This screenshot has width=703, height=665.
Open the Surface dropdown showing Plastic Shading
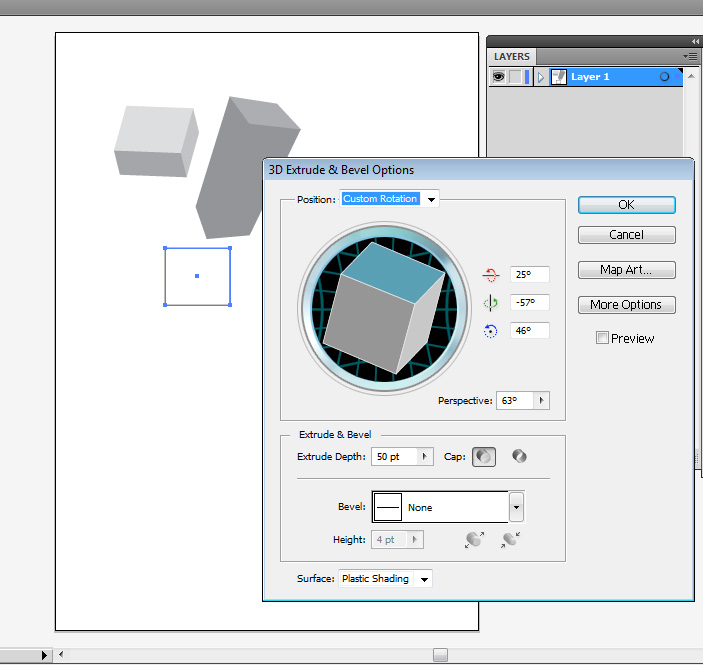[x=424, y=579]
